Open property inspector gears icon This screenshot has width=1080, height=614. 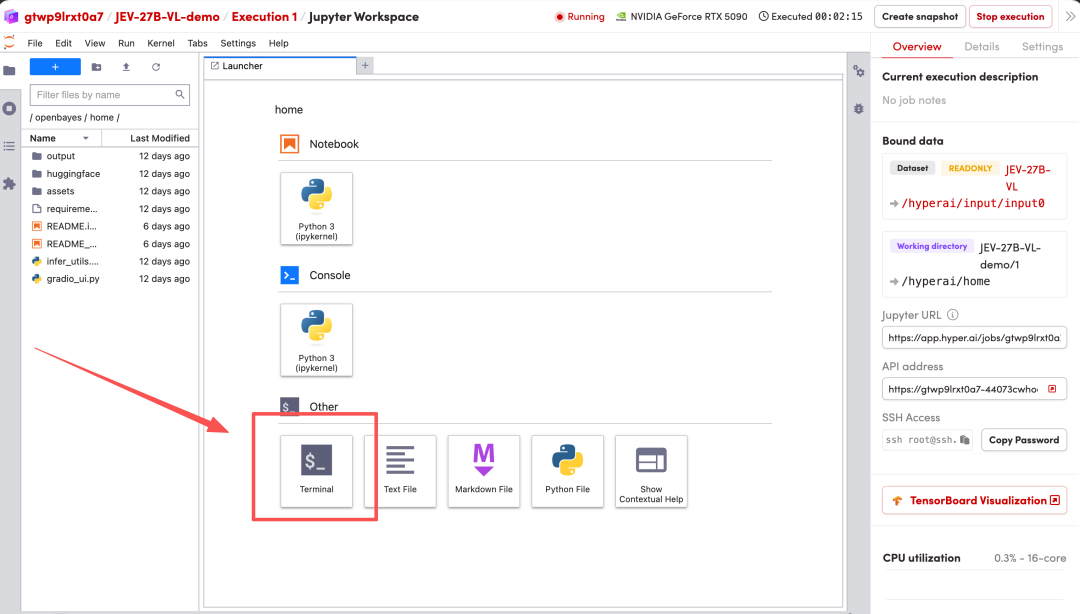(x=858, y=71)
